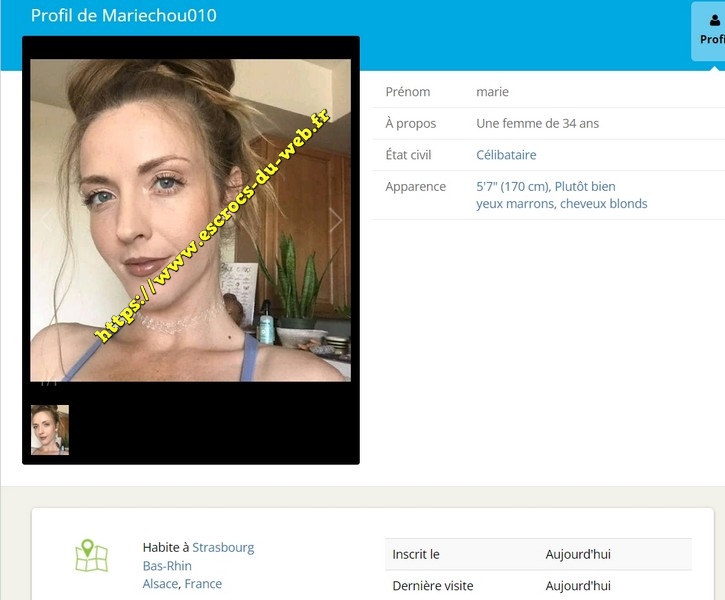Open the "cheveux blonds" link
This screenshot has height=600, width=725.
(604, 204)
